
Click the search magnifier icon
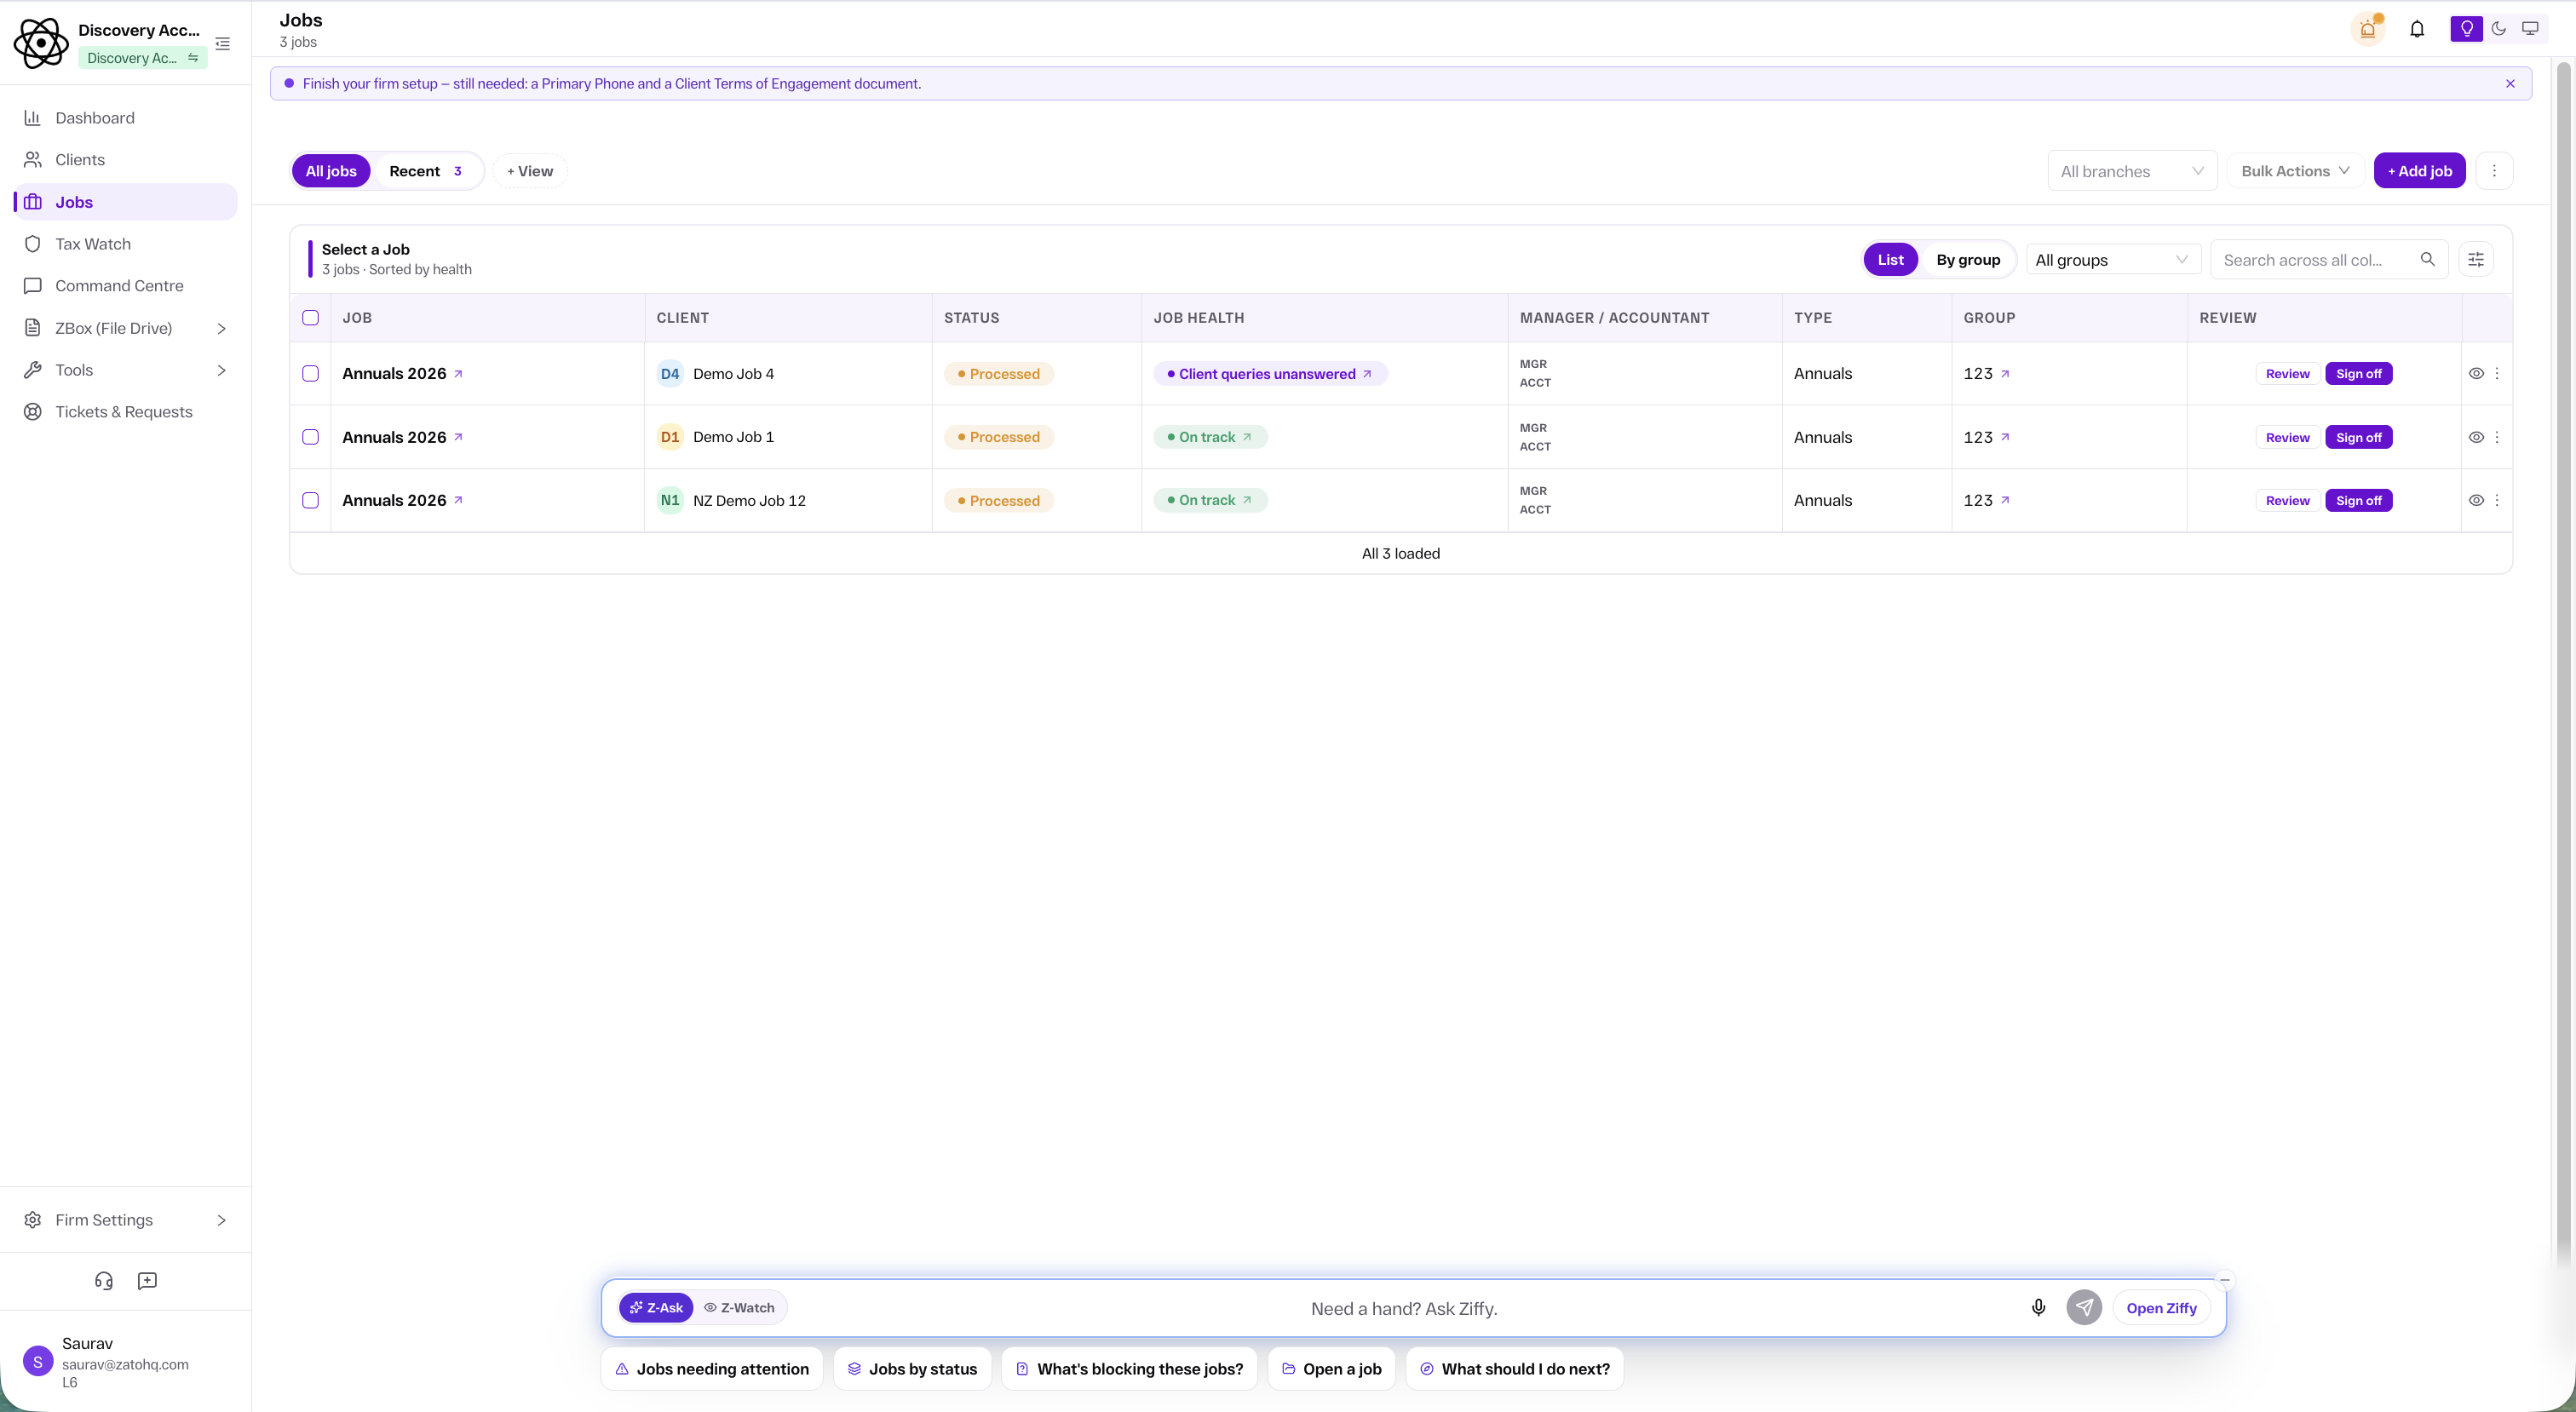tap(2427, 260)
